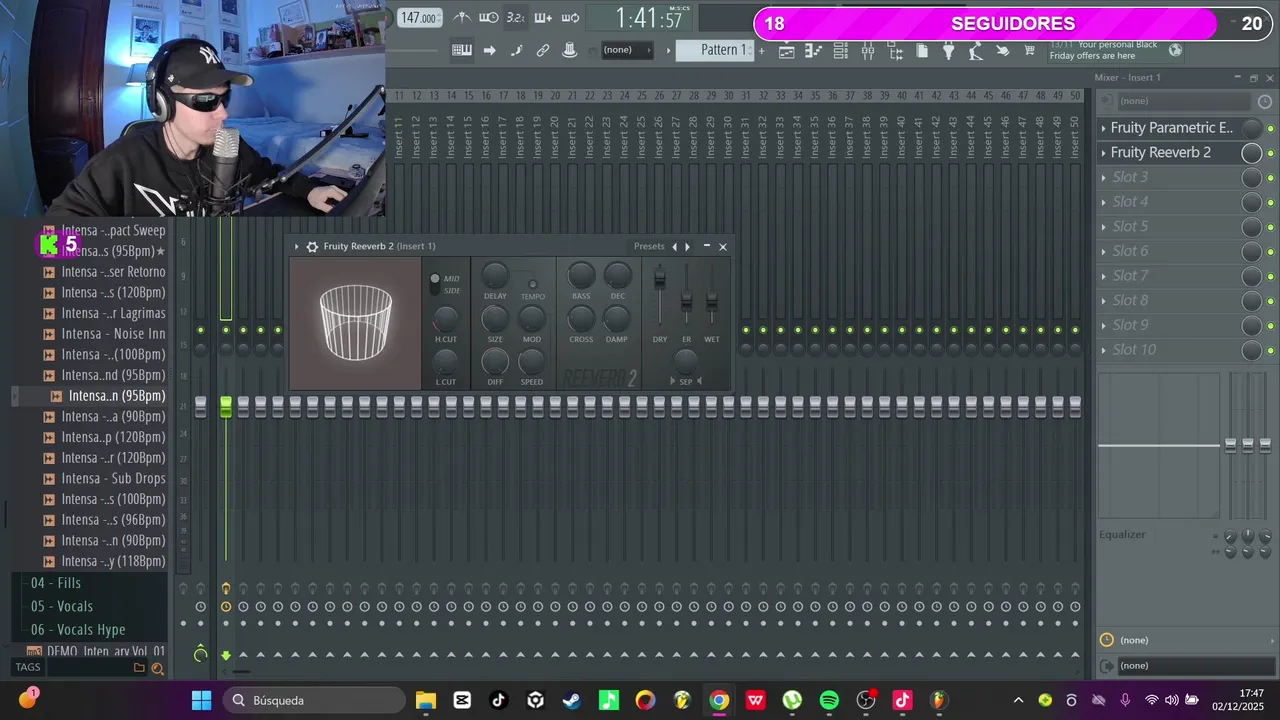Click the Black Friday offers news text

click(x=1104, y=50)
